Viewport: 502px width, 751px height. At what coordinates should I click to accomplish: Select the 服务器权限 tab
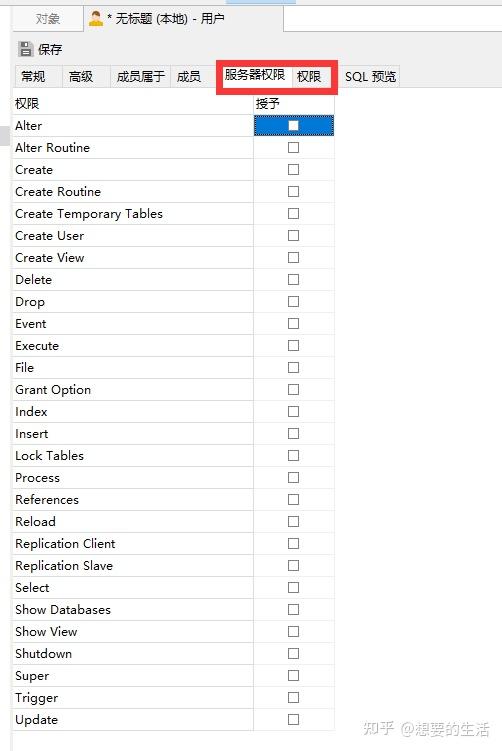coord(255,75)
